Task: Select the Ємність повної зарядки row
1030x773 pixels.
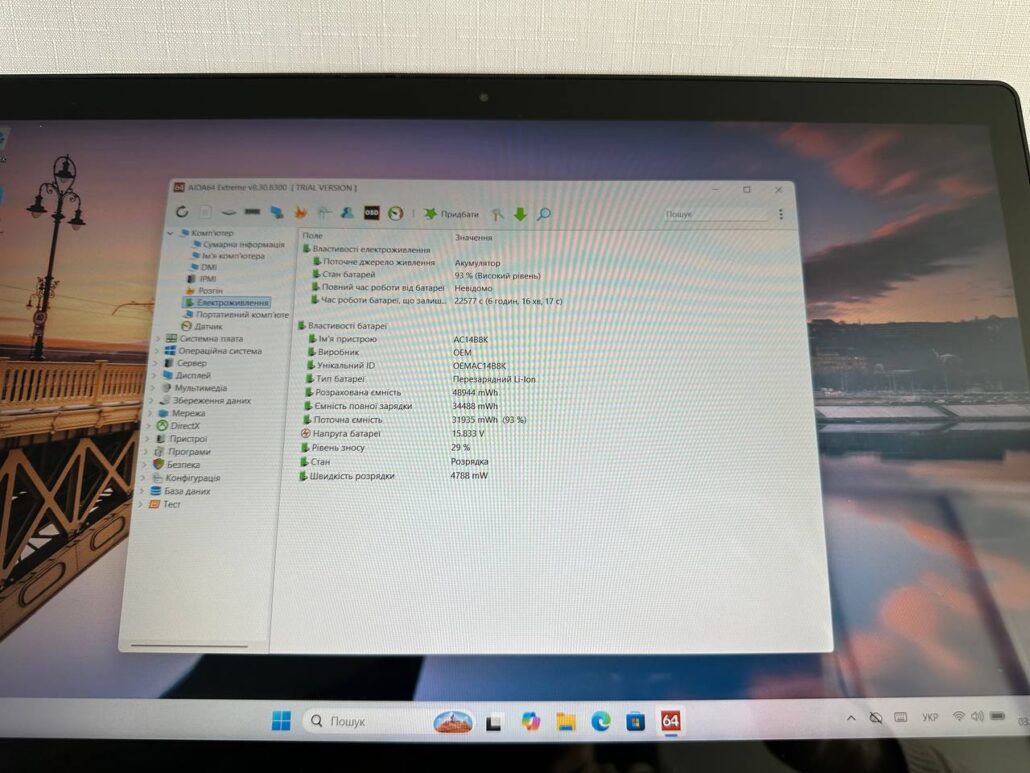Action: [x=401, y=407]
